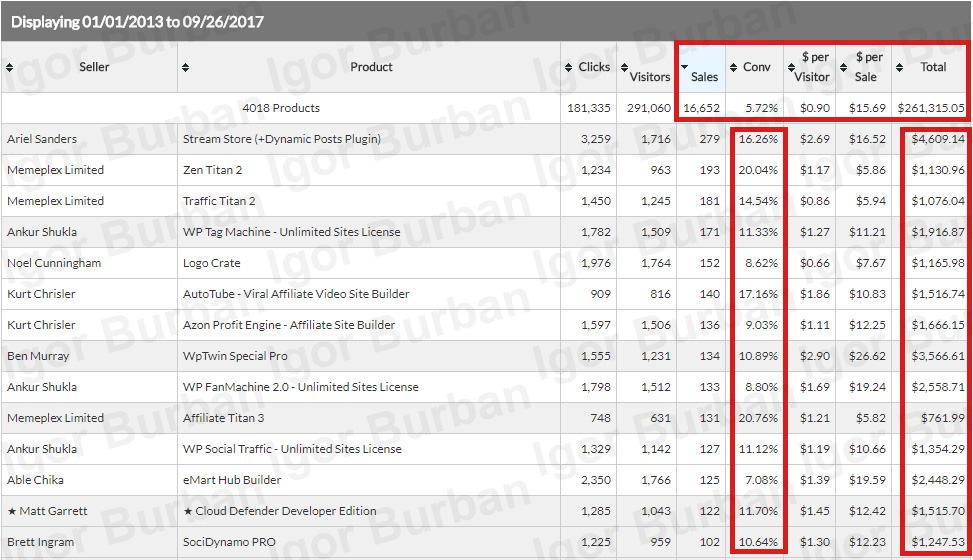This screenshot has width=973, height=560.
Task: Select Azon Profit Engine - Affiliate Site Builder
Action: click(x=289, y=325)
